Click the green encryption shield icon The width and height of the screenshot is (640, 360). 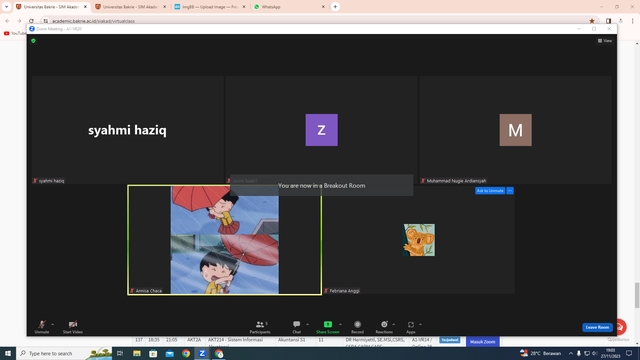tap(33, 41)
